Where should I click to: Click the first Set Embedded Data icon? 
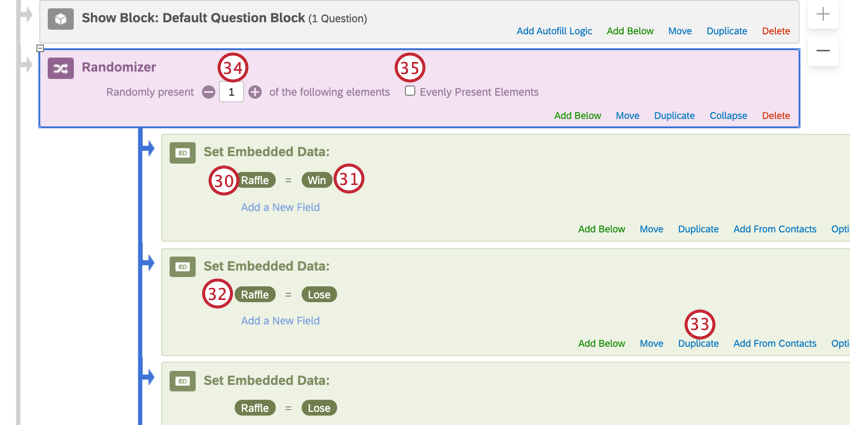click(x=182, y=153)
